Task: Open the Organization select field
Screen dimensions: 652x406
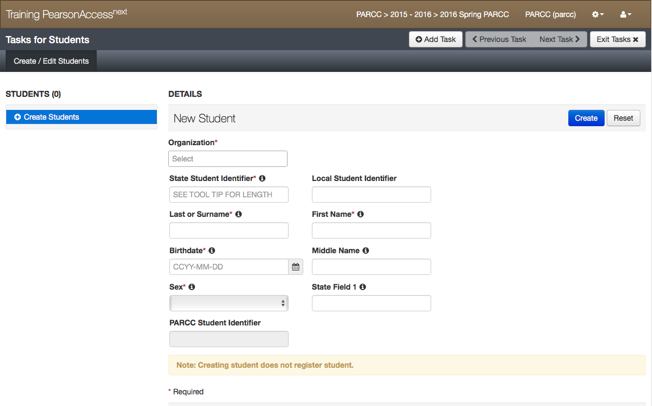Action: (x=228, y=159)
